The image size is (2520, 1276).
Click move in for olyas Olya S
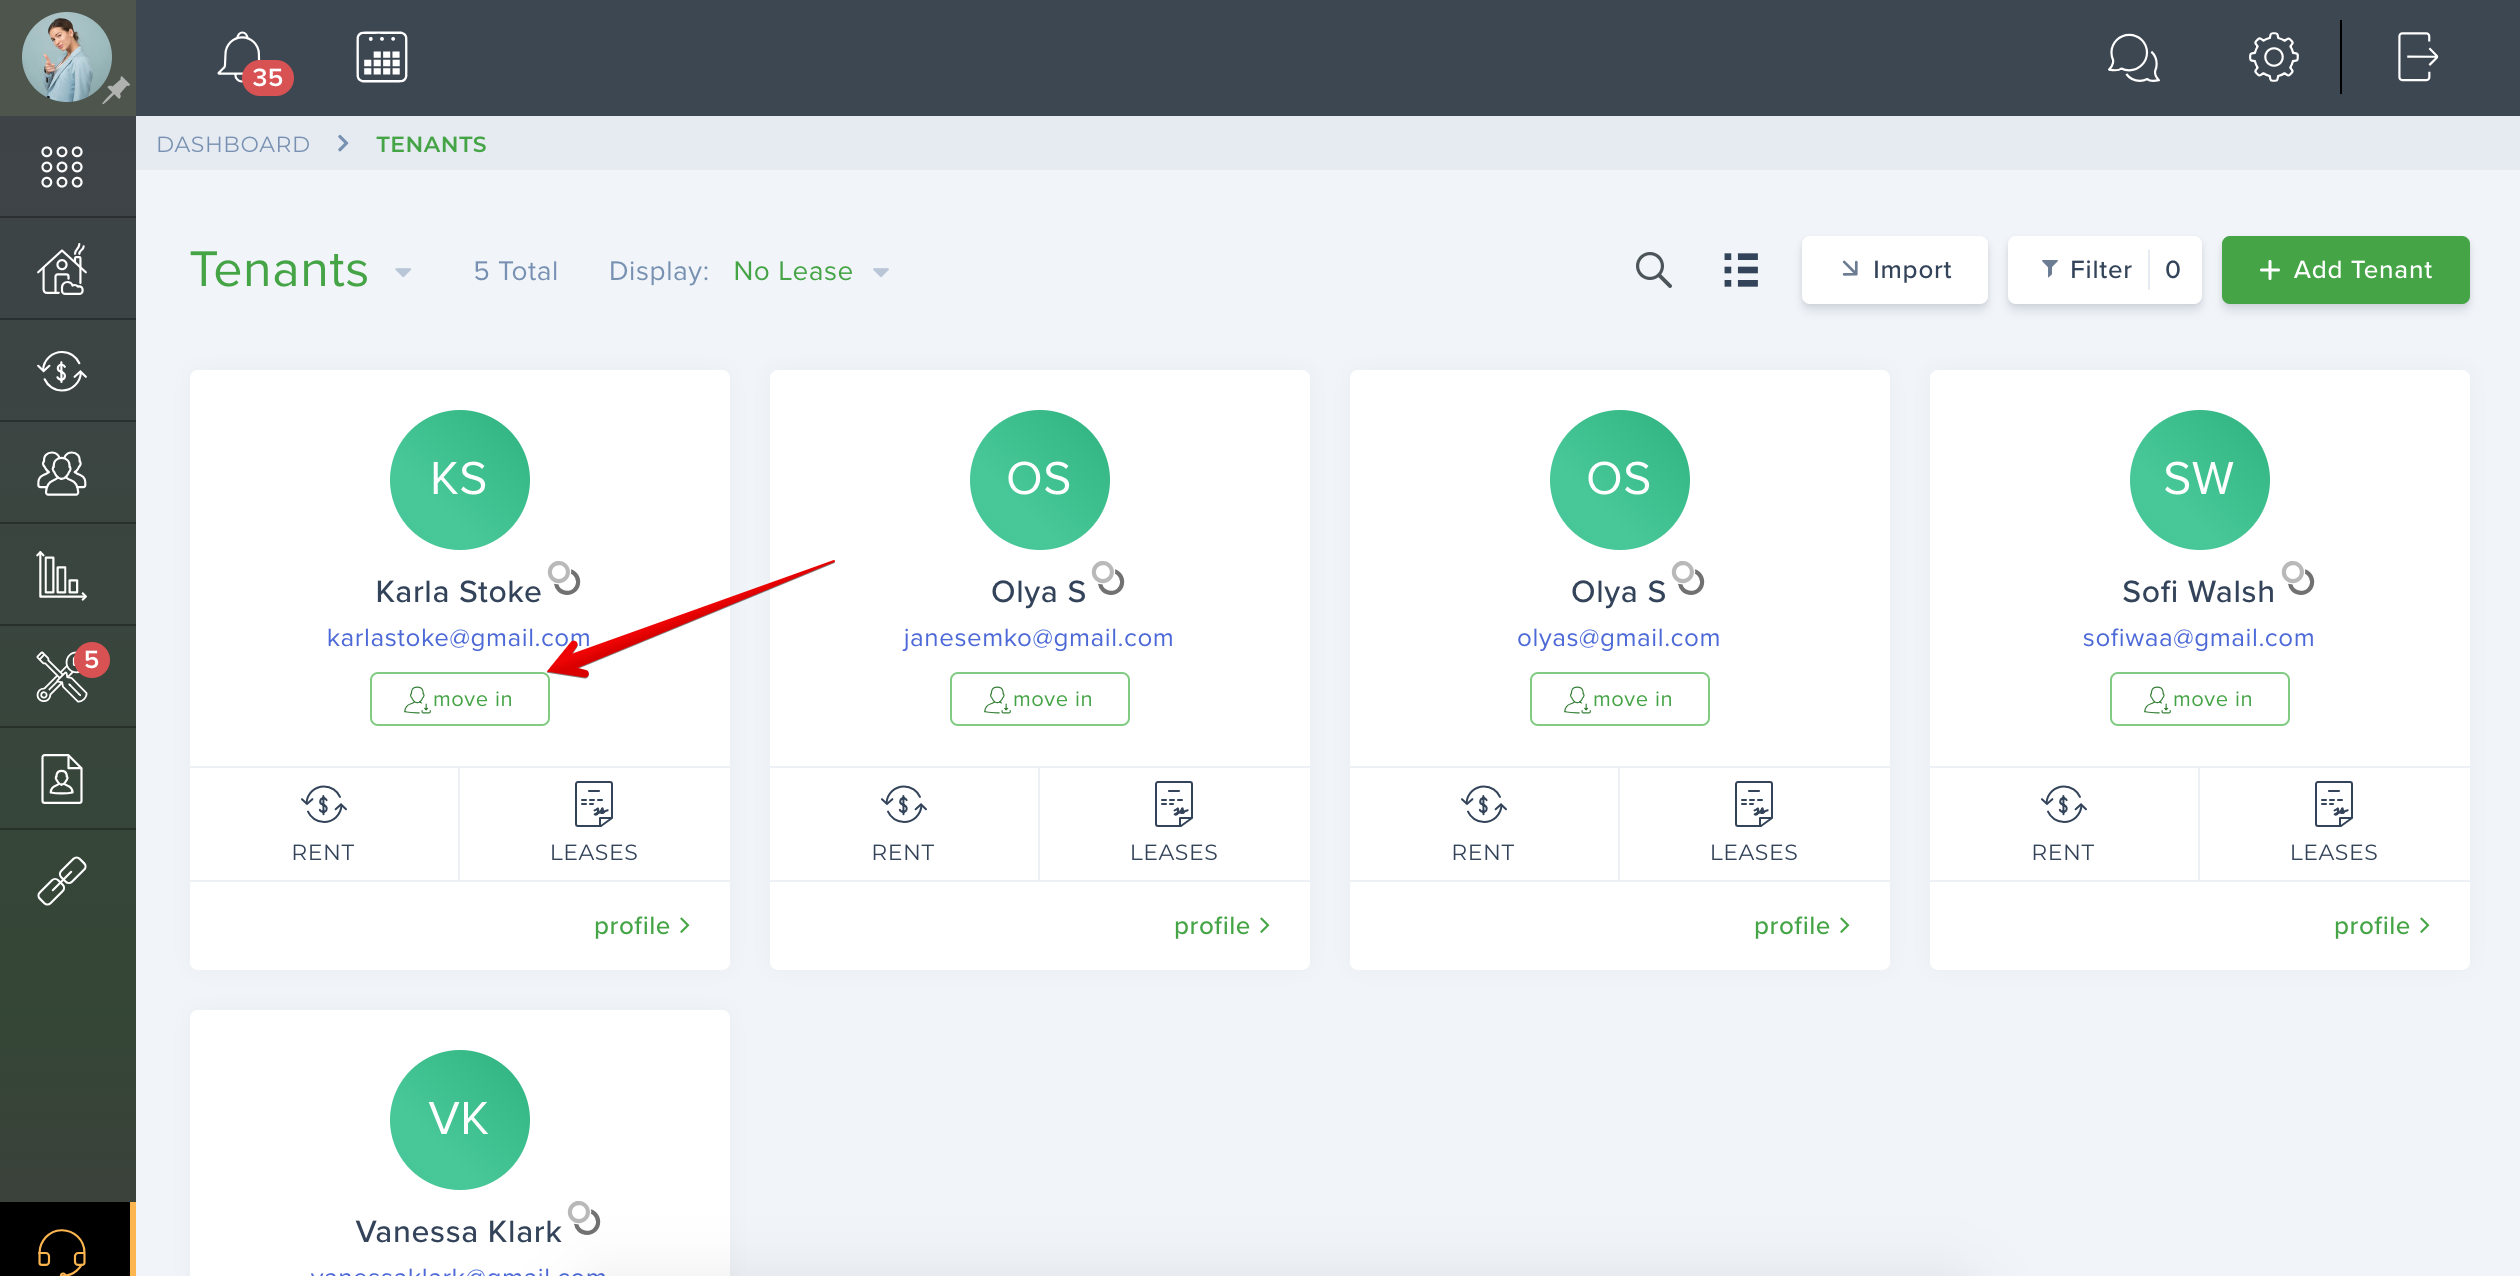[x=1620, y=699]
